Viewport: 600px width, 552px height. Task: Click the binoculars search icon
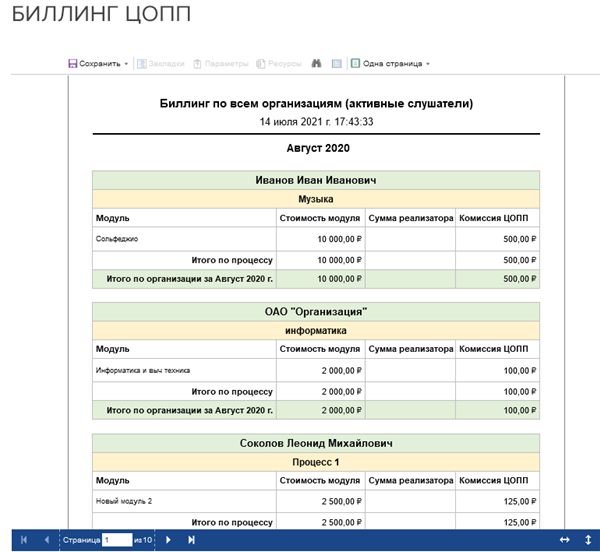pyautogui.click(x=316, y=63)
